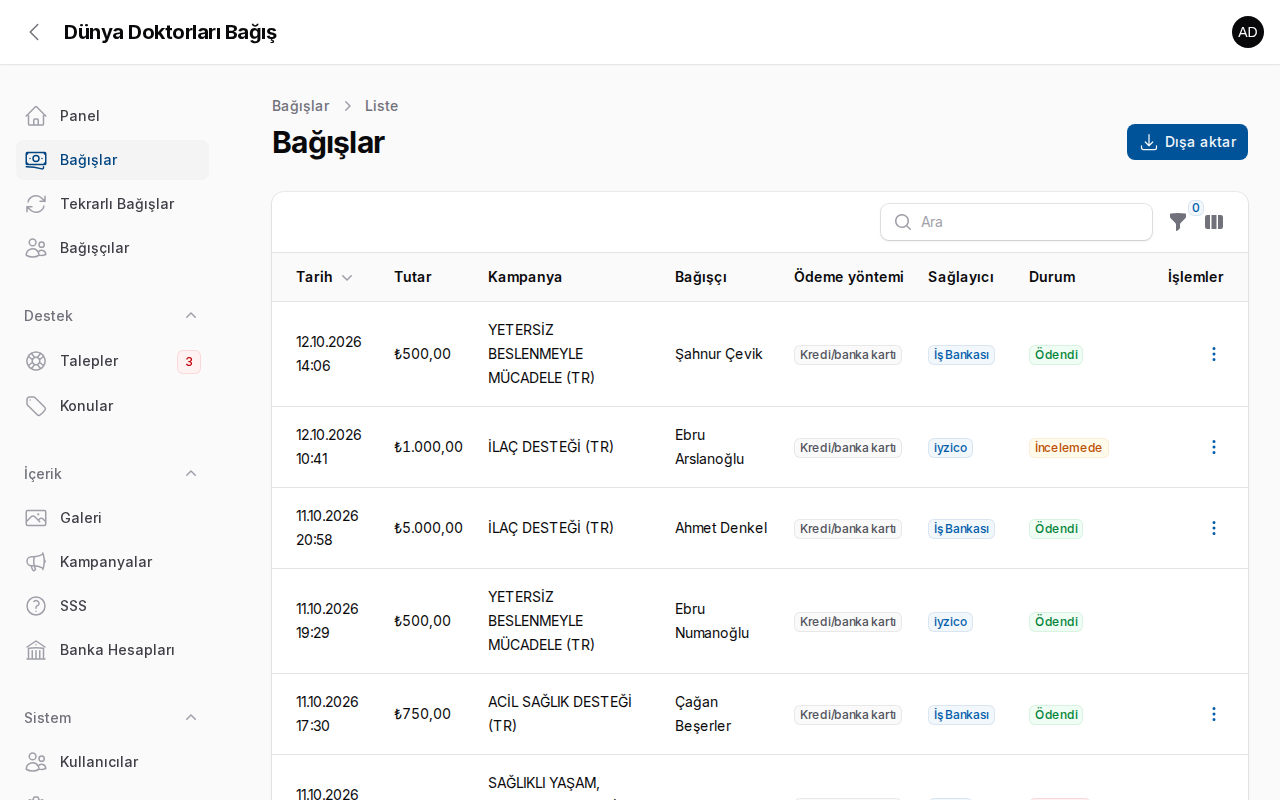Open row actions for Ahmet Denkel
Image resolution: width=1280 pixels, height=800 pixels.
pyautogui.click(x=1214, y=528)
